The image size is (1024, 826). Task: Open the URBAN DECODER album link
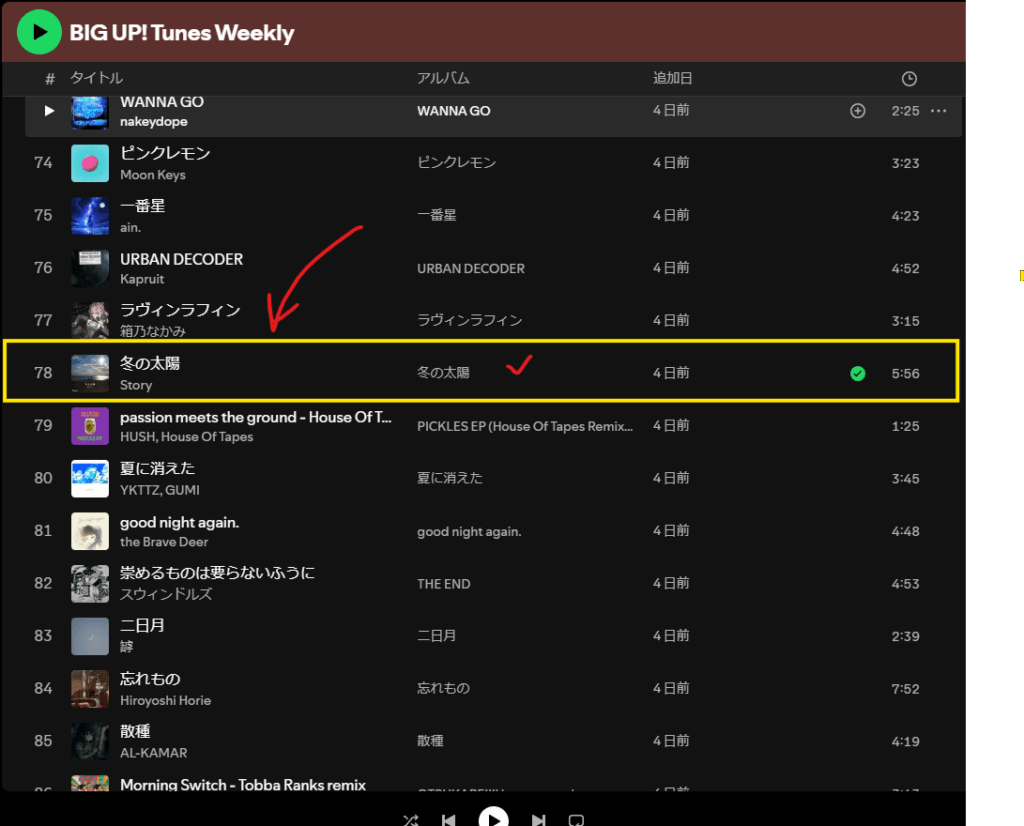click(470, 268)
